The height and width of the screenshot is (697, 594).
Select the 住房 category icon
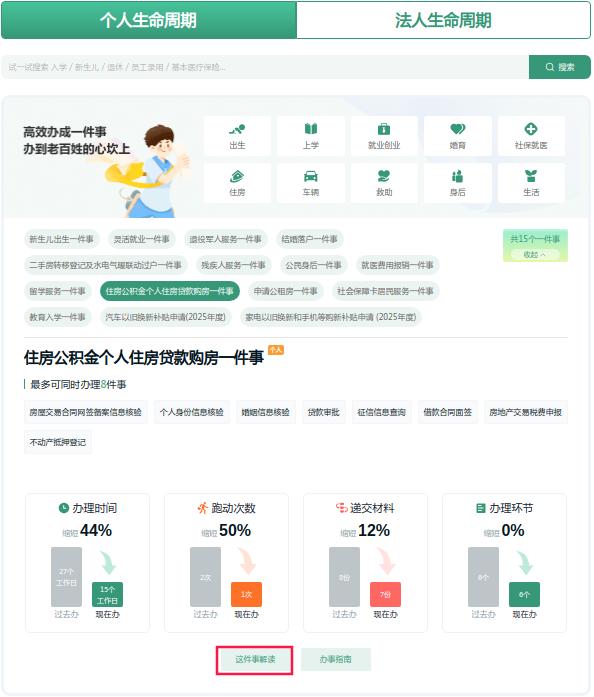pos(237,176)
